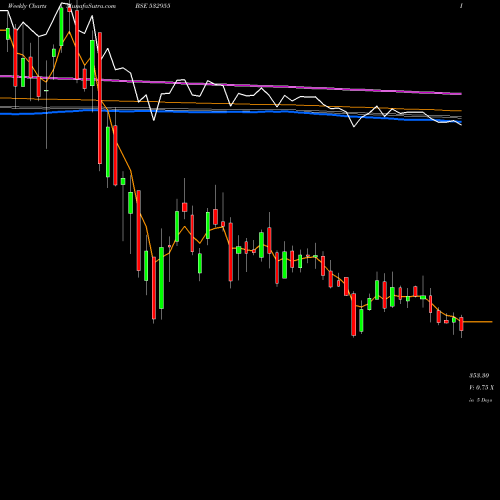Click the 'V: 0.75 X' volume text
500x500 pixels.
click(482, 388)
